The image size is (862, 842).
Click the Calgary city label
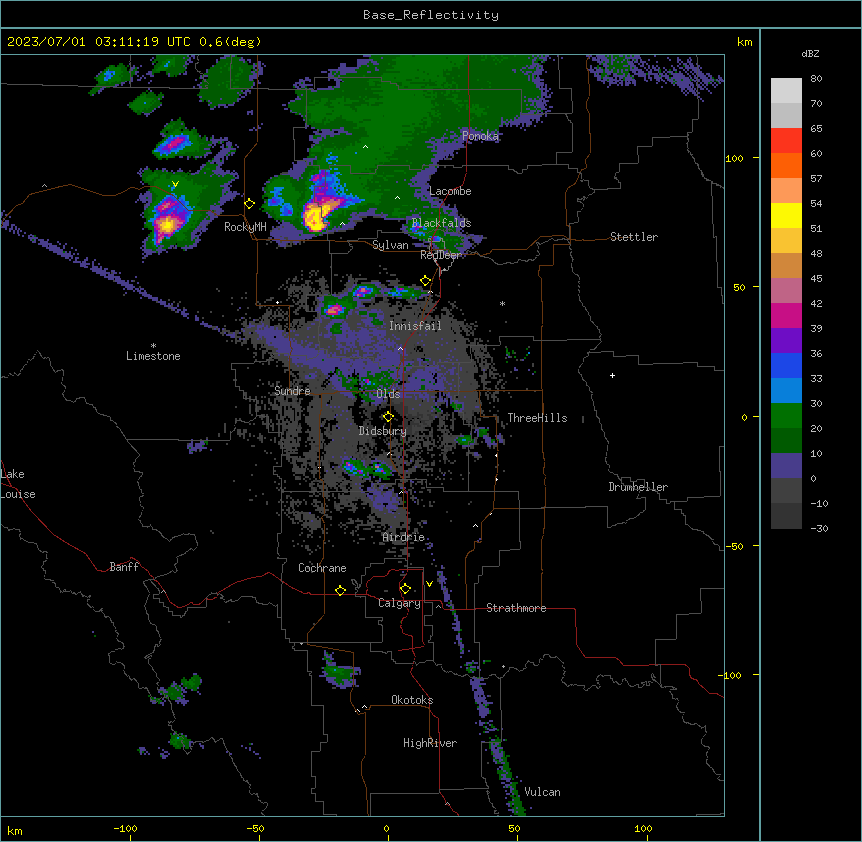(x=400, y=603)
